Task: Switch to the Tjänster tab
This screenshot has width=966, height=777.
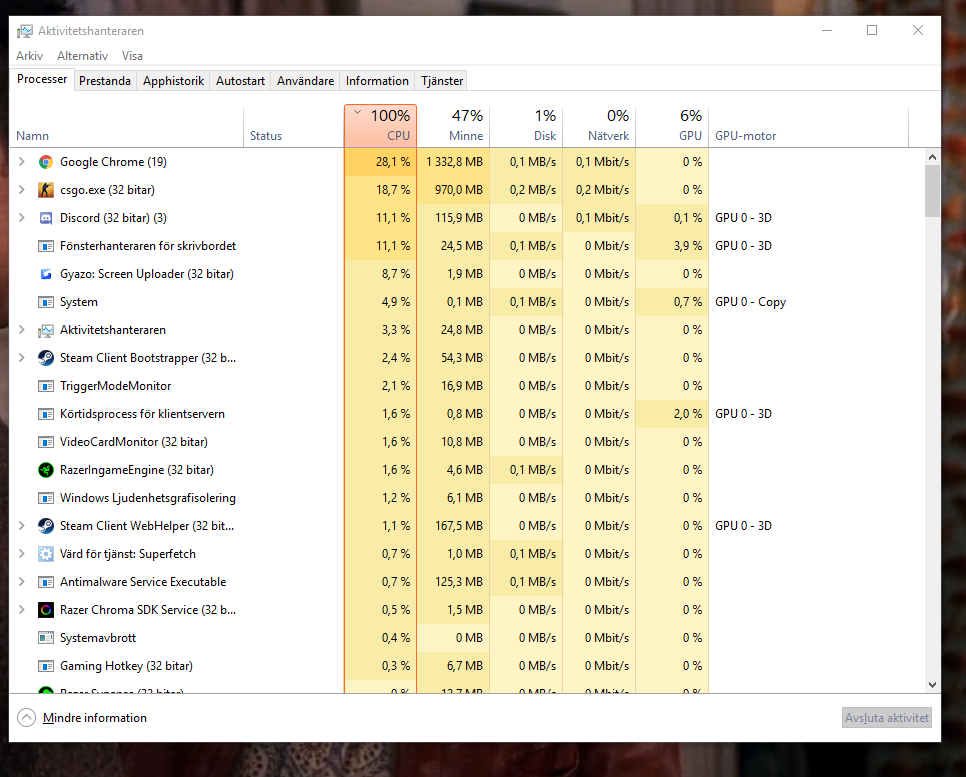Action: [442, 81]
